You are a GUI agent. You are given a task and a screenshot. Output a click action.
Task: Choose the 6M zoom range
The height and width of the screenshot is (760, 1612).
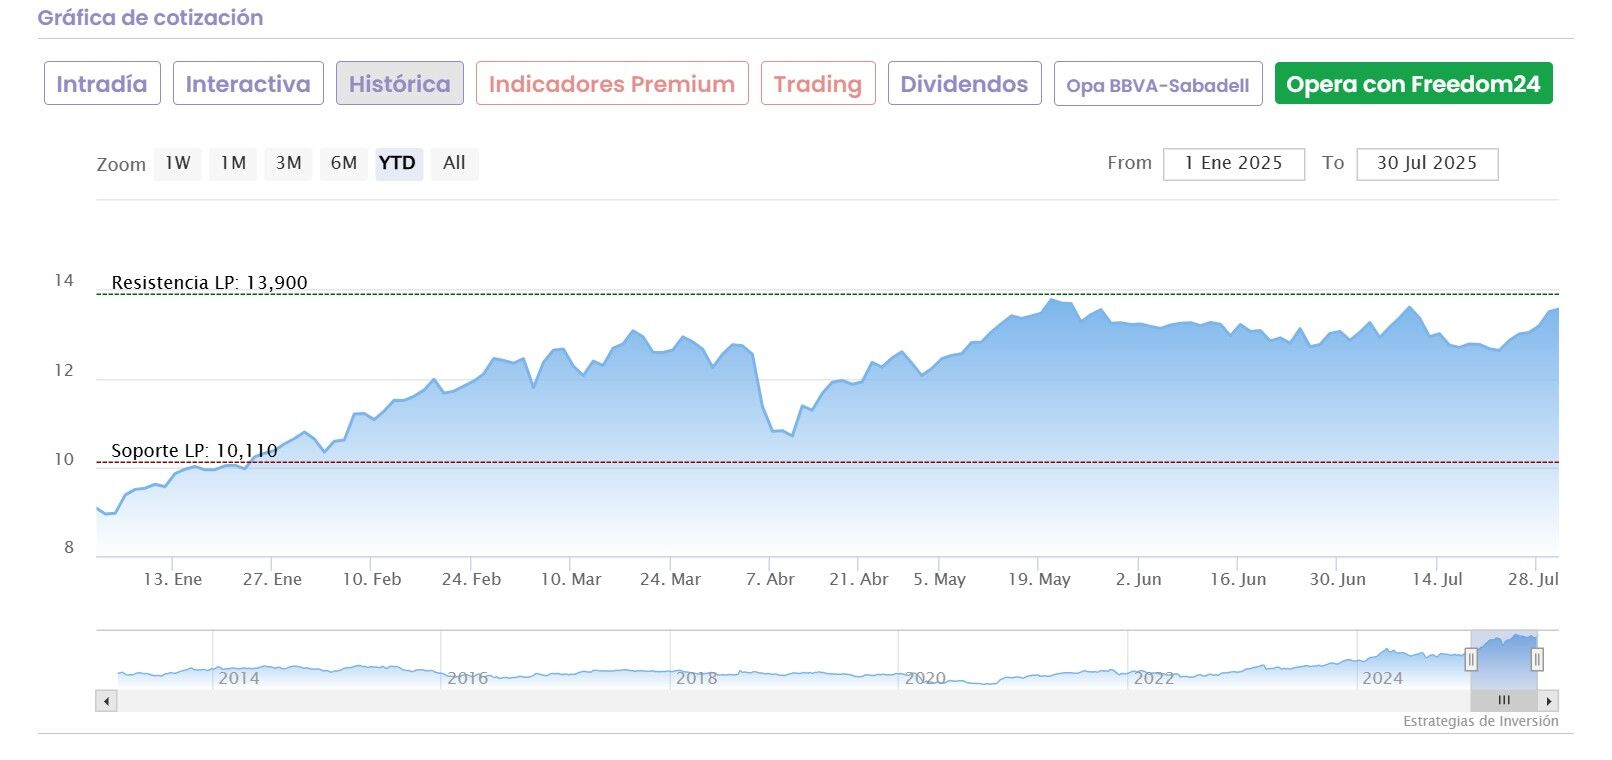click(343, 163)
